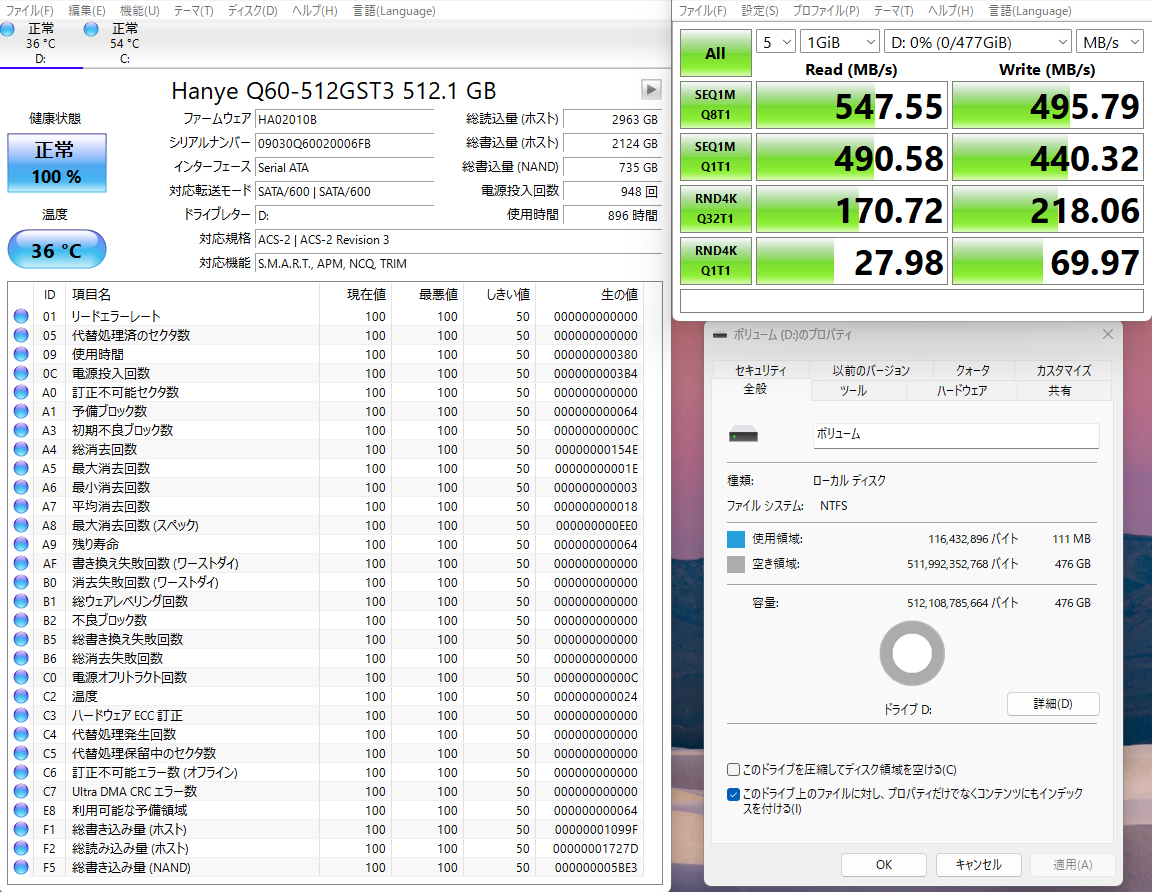The image size is (1152, 892).
Task: Uncheck the index file contents checkbox
Action: tap(734, 794)
